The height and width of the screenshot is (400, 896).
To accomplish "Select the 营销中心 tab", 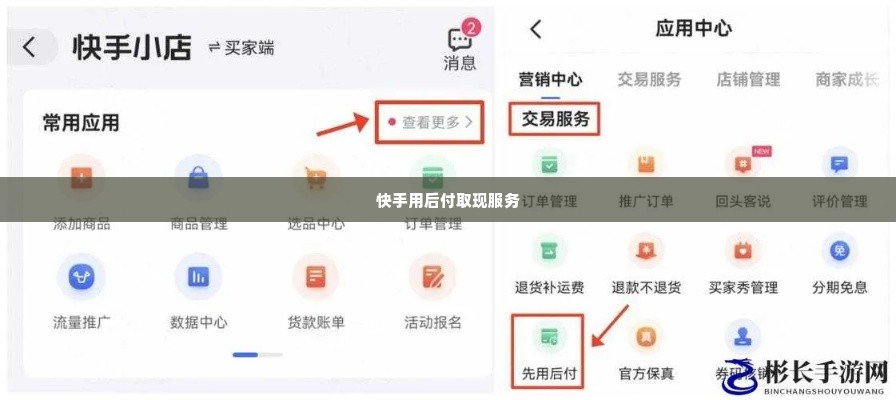I will (x=550, y=79).
